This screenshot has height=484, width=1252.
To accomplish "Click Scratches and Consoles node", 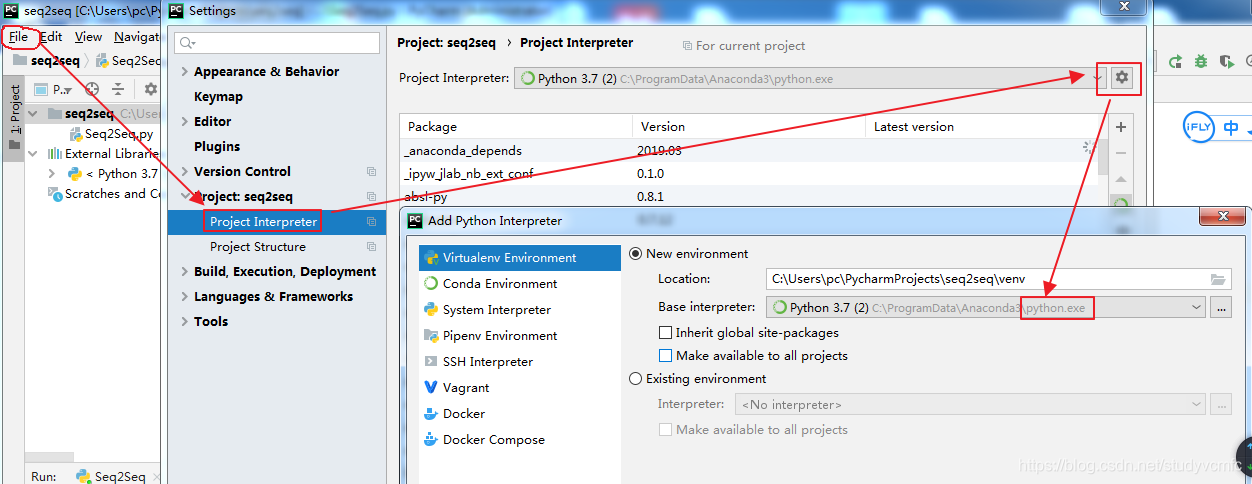I will point(104,194).
